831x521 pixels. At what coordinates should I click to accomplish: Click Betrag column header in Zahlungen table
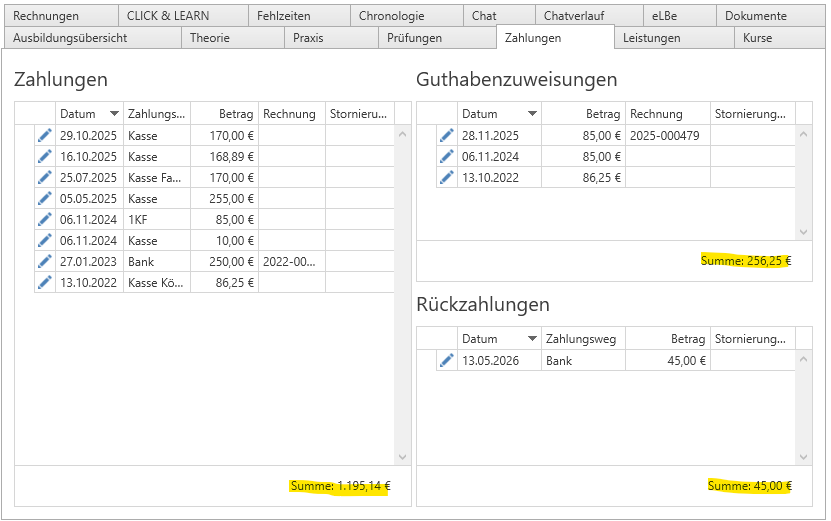(225, 114)
